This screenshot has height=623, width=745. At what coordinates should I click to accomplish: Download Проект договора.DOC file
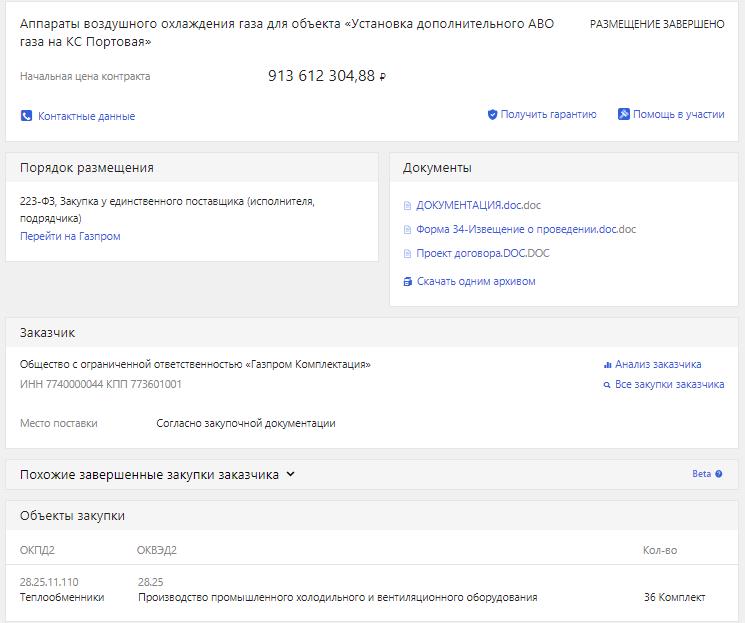(x=483, y=253)
